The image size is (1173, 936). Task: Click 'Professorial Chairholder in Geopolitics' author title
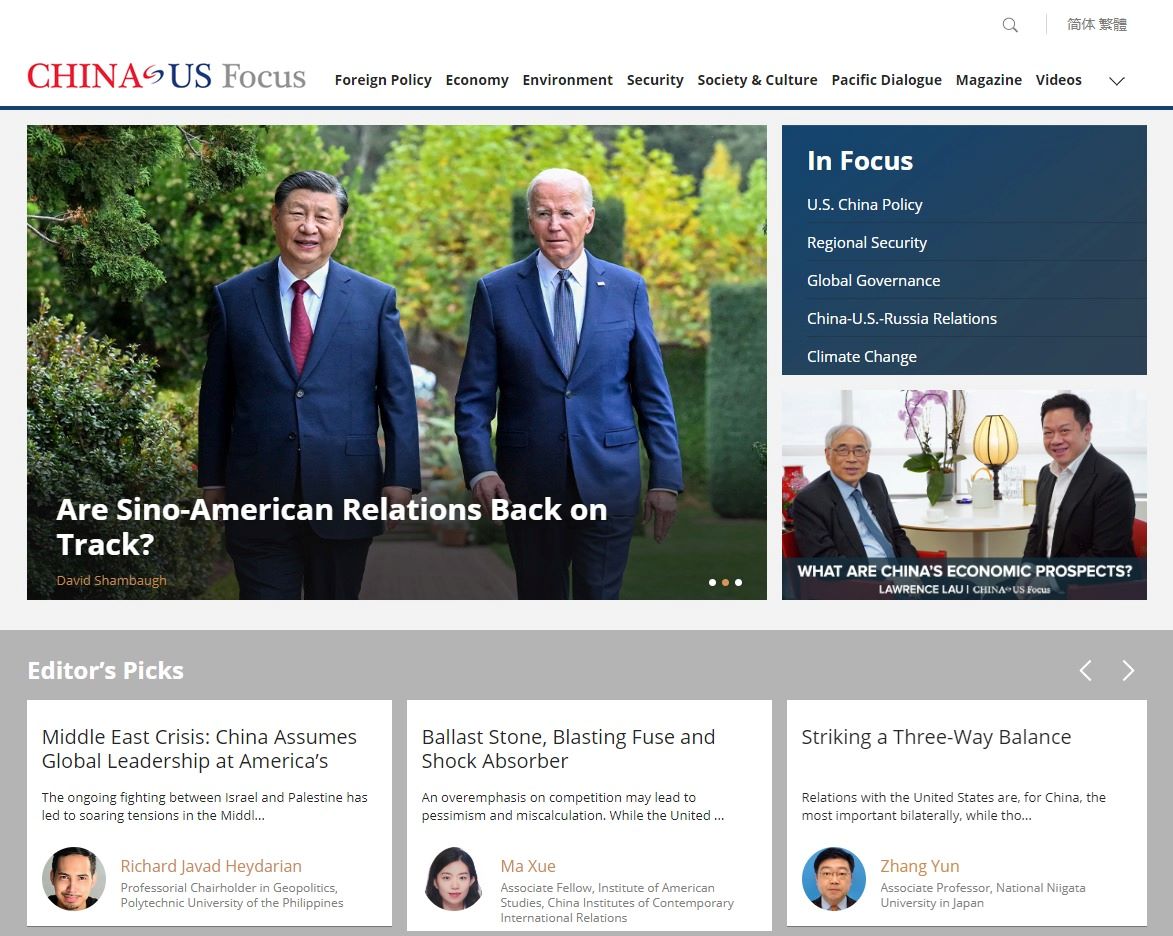coord(232,896)
